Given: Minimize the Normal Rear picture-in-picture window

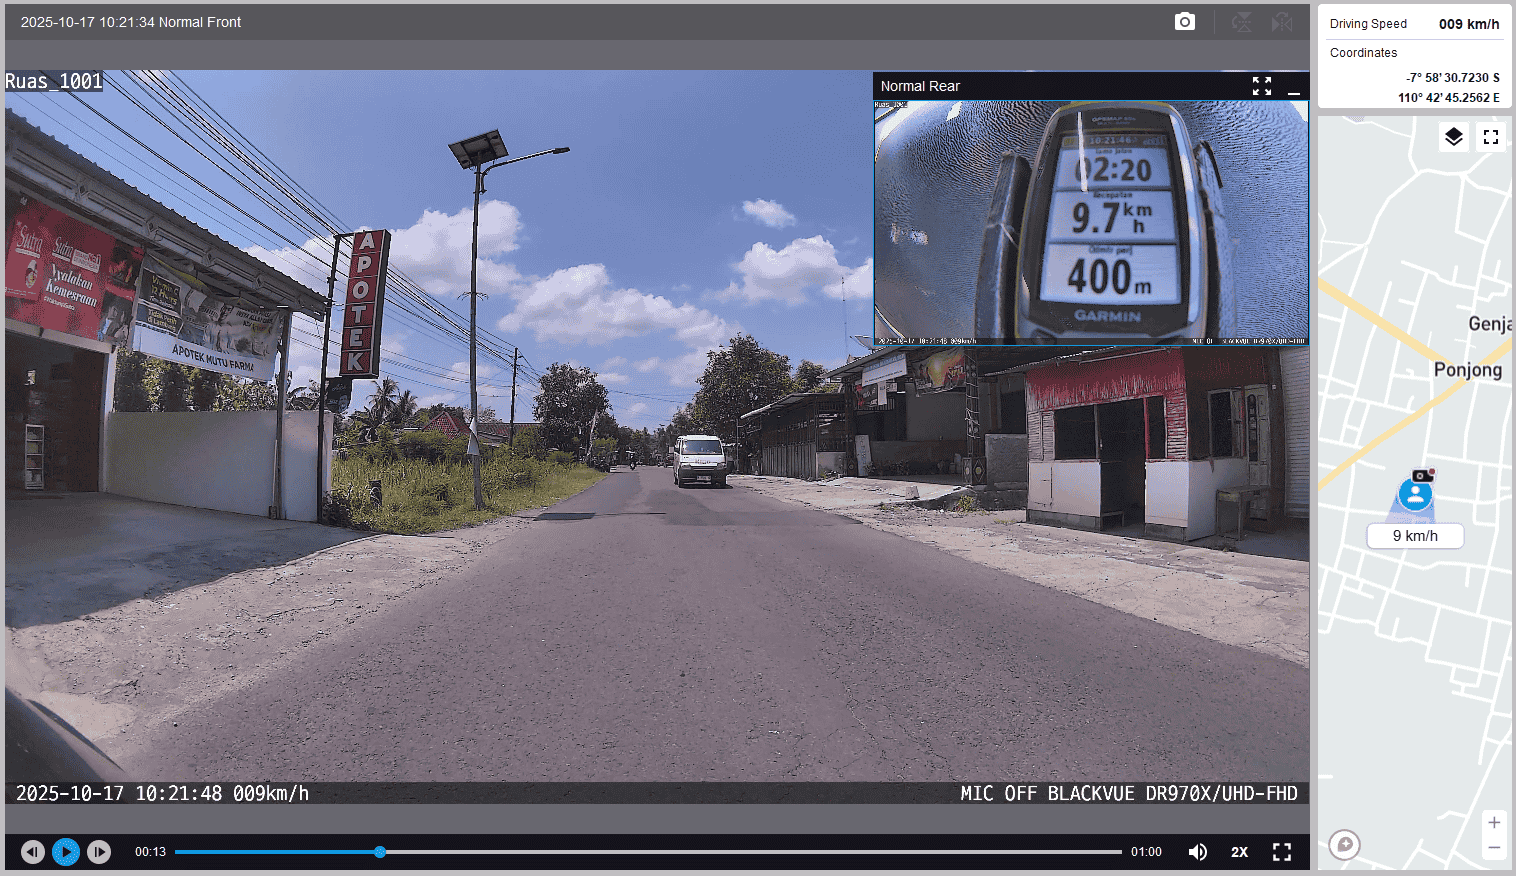Looking at the screenshot, I should pyautogui.click(x=1294, y=87).
